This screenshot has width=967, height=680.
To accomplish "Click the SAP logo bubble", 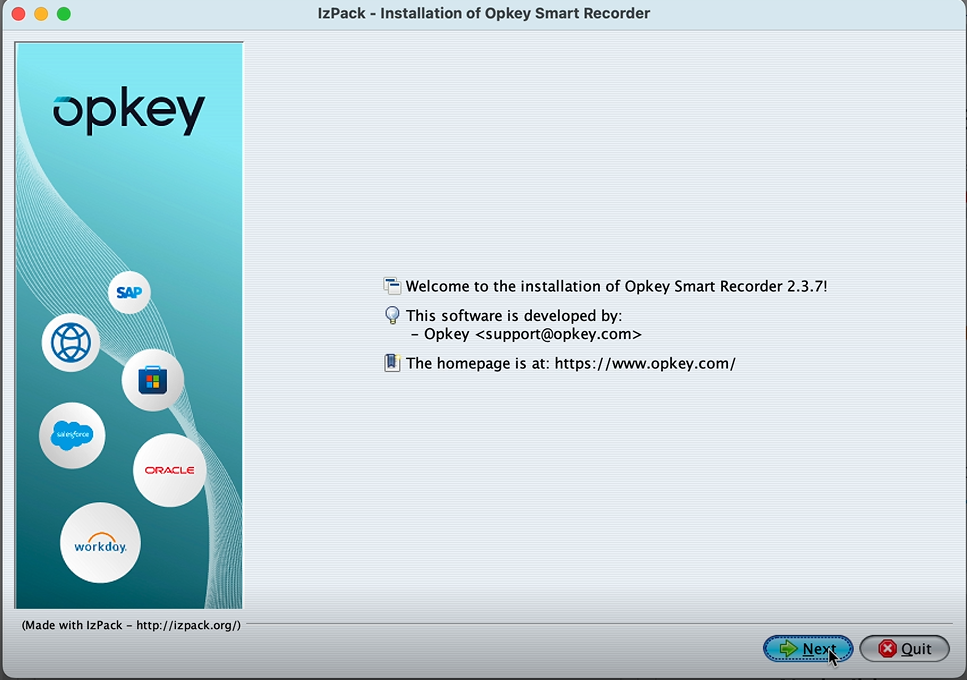I will coord(130,292).
